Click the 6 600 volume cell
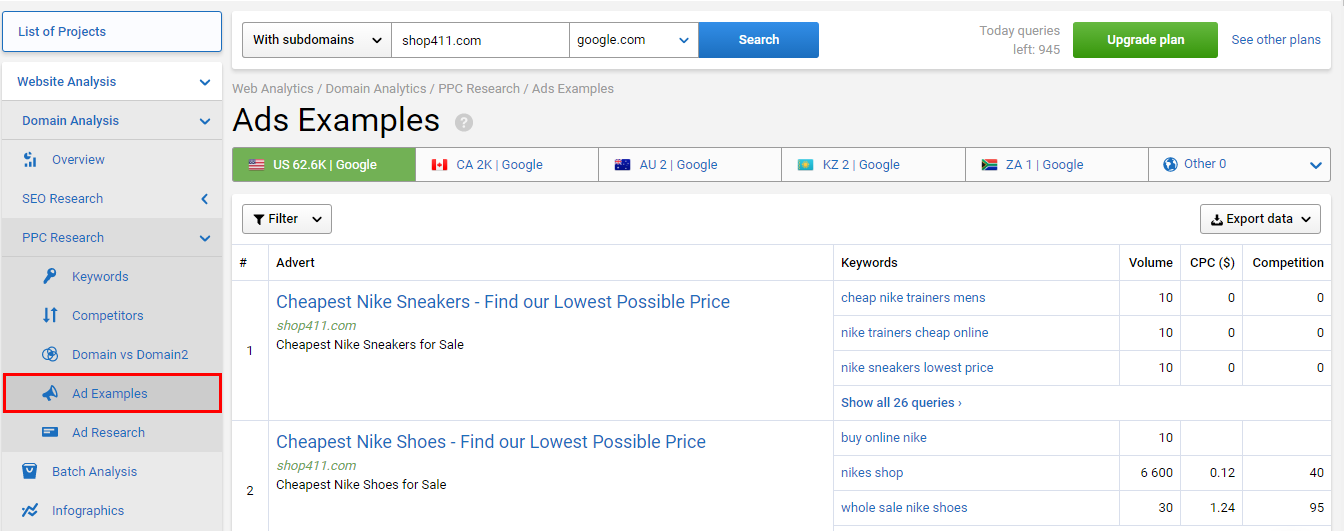This screenshot has height=531, width=1344. pos(1150,473)
